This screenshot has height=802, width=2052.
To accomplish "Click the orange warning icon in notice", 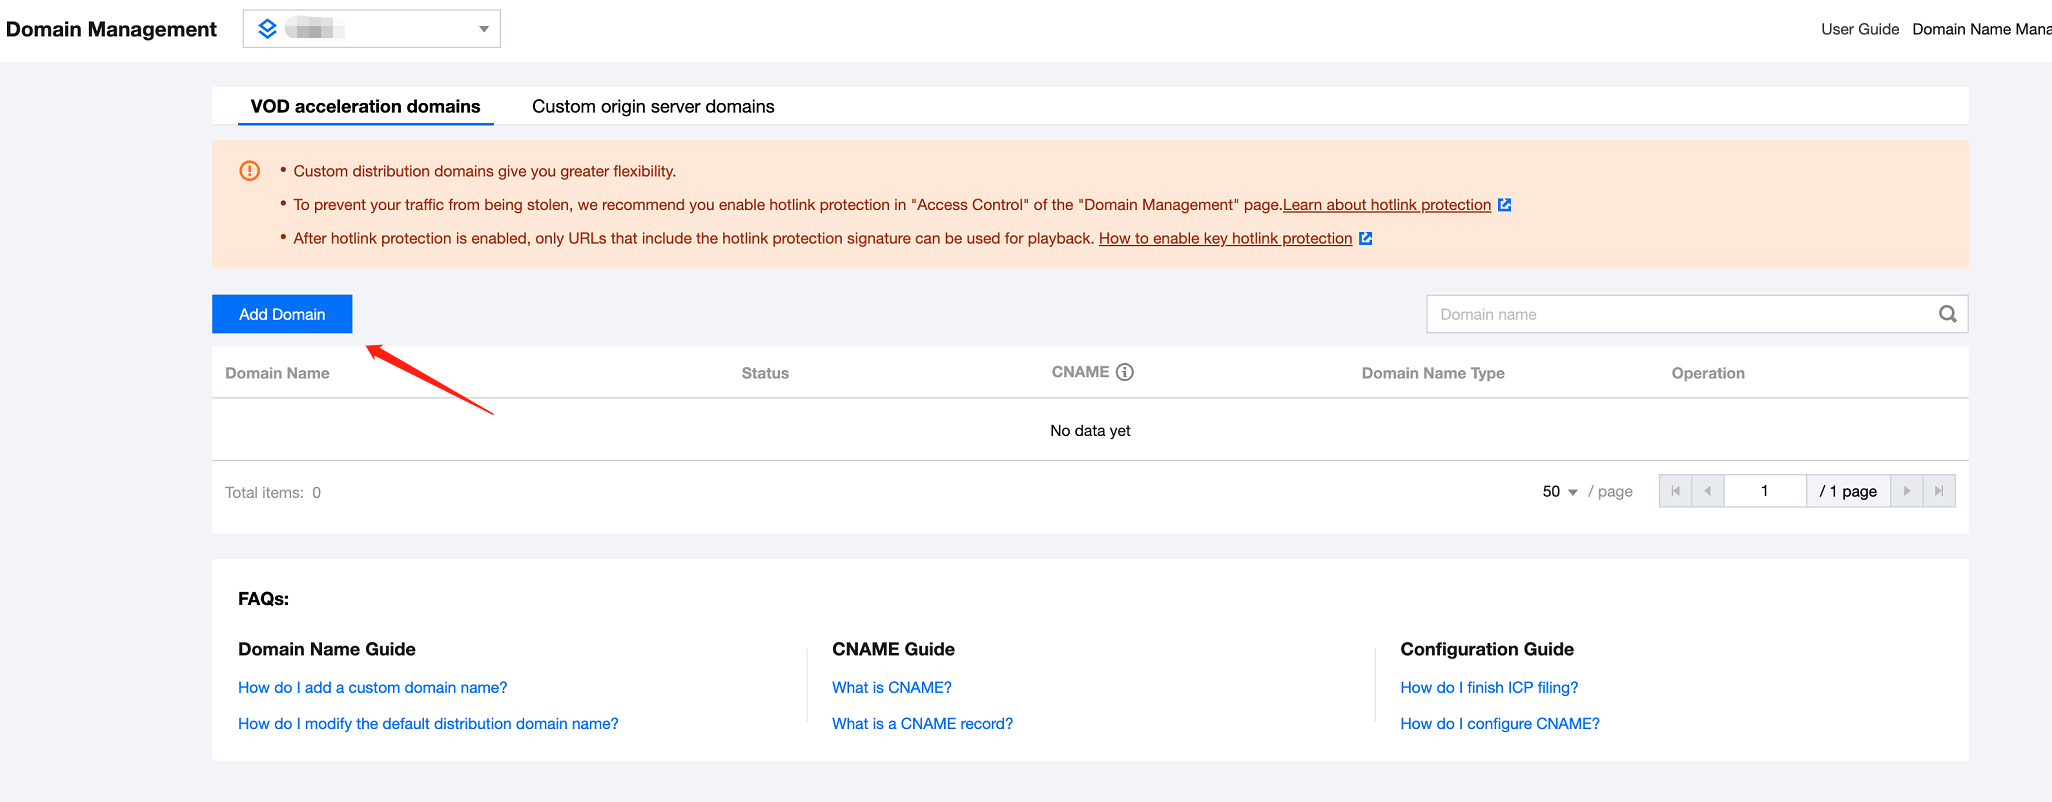I will pos(250,171).
